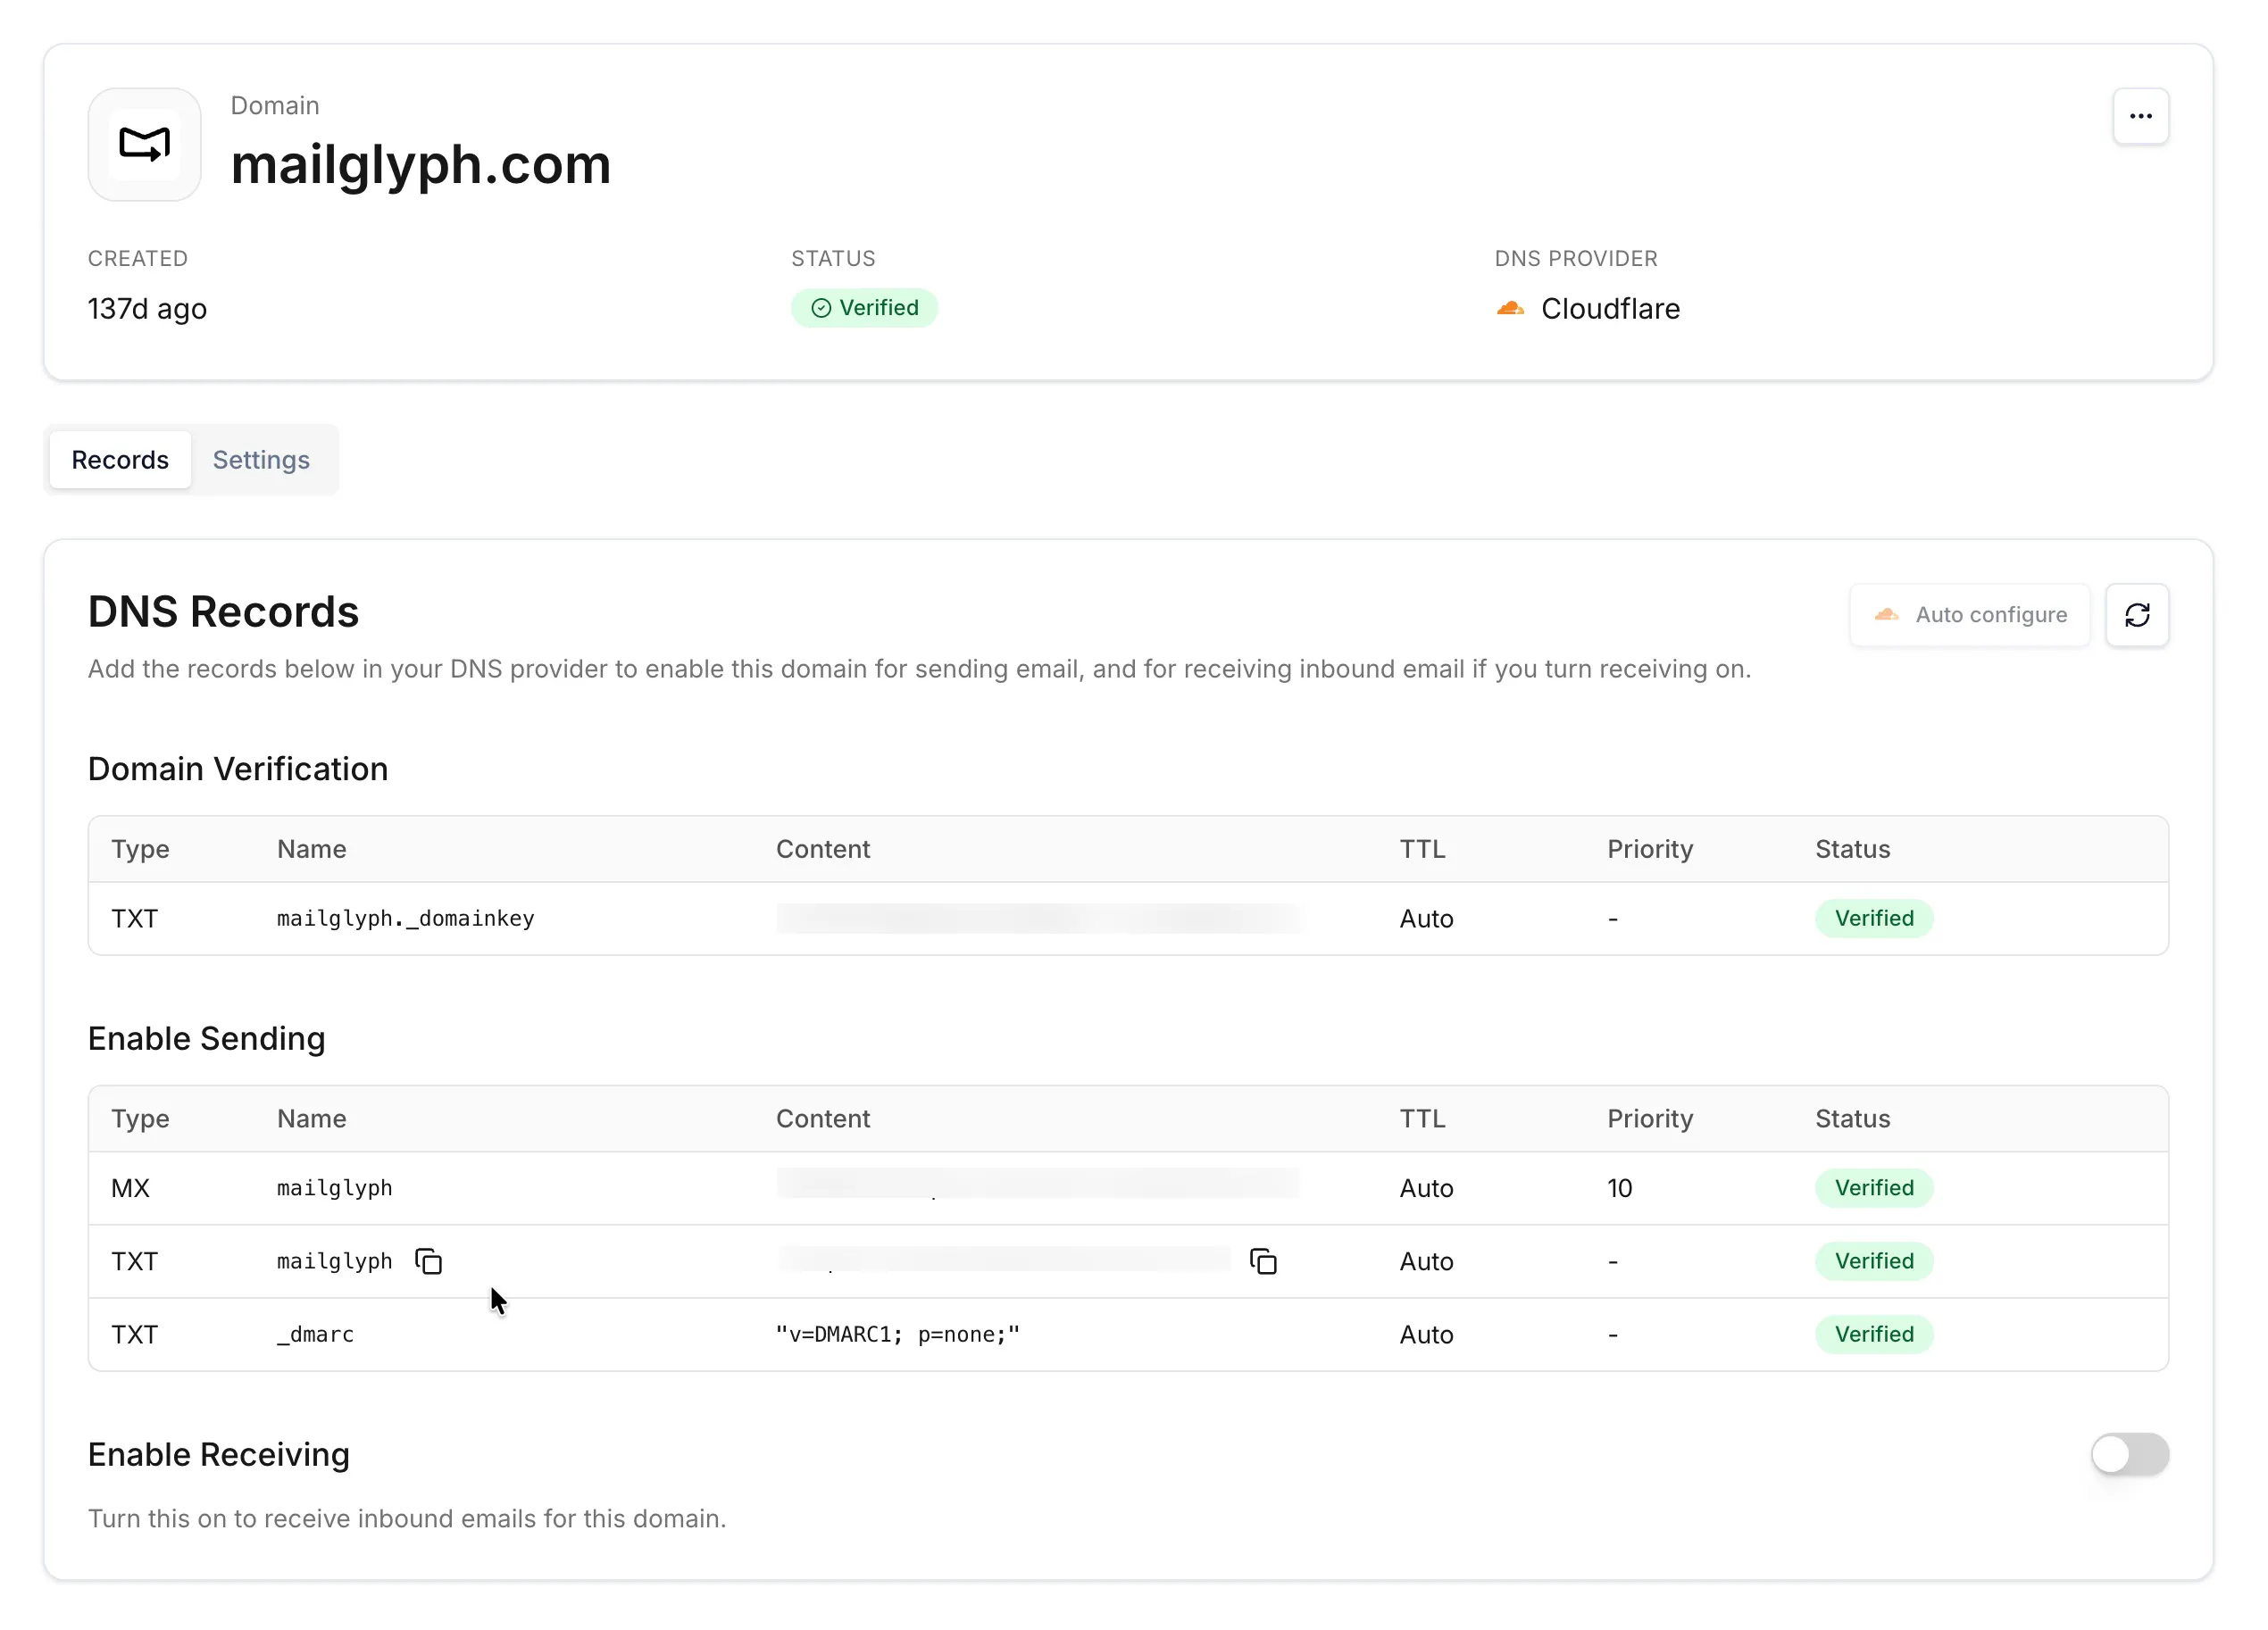Click the MX record mailglyph name
This screenshot has height=1630, width=2268.
pyautogui.click(x=335, y=1188)
